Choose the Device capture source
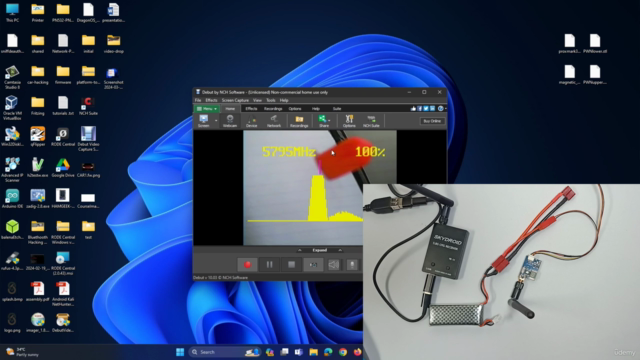The image size is (640, 360). coord(251,121)
